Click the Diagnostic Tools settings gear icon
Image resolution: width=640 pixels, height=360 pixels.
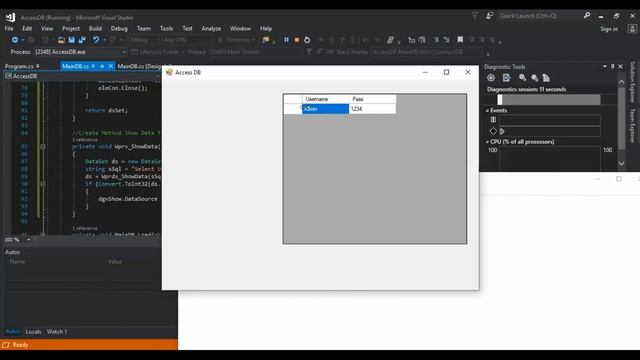tap(491, 78)
